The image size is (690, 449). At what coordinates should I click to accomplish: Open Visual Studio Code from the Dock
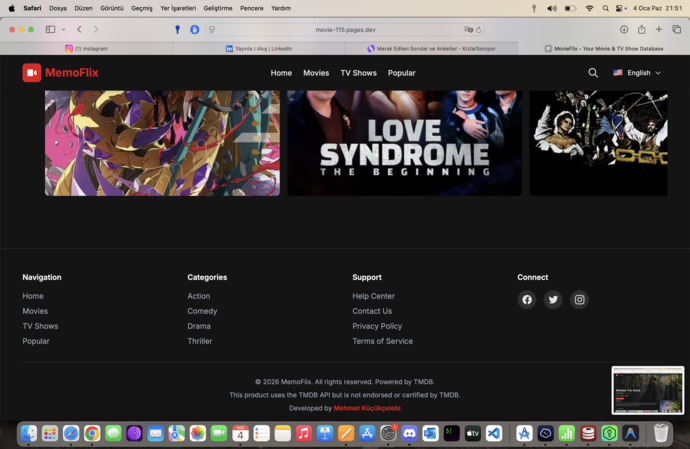click(x=494, y=434)
